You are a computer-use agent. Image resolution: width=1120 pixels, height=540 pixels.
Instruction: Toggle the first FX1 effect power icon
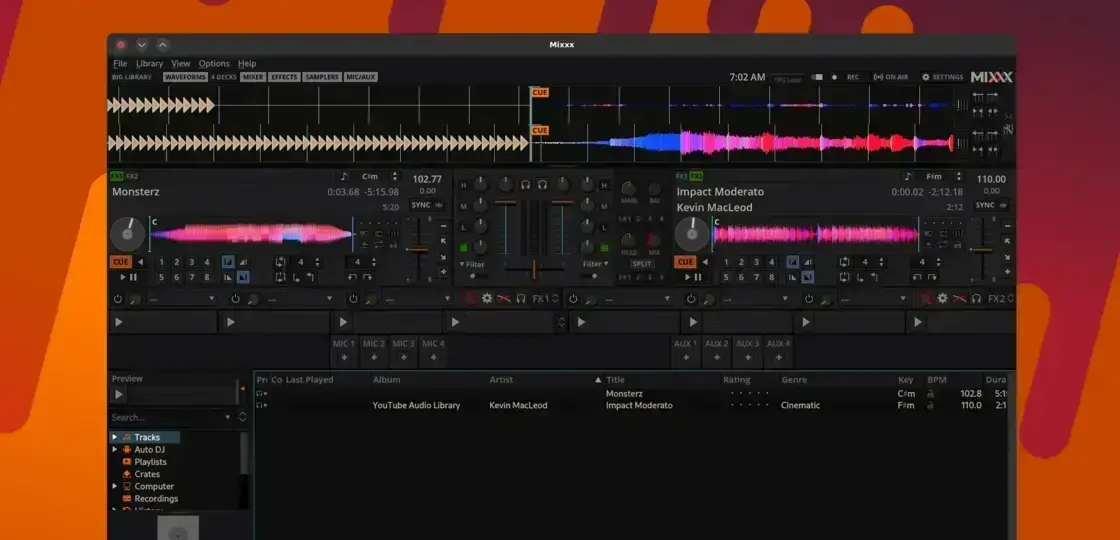118,299
